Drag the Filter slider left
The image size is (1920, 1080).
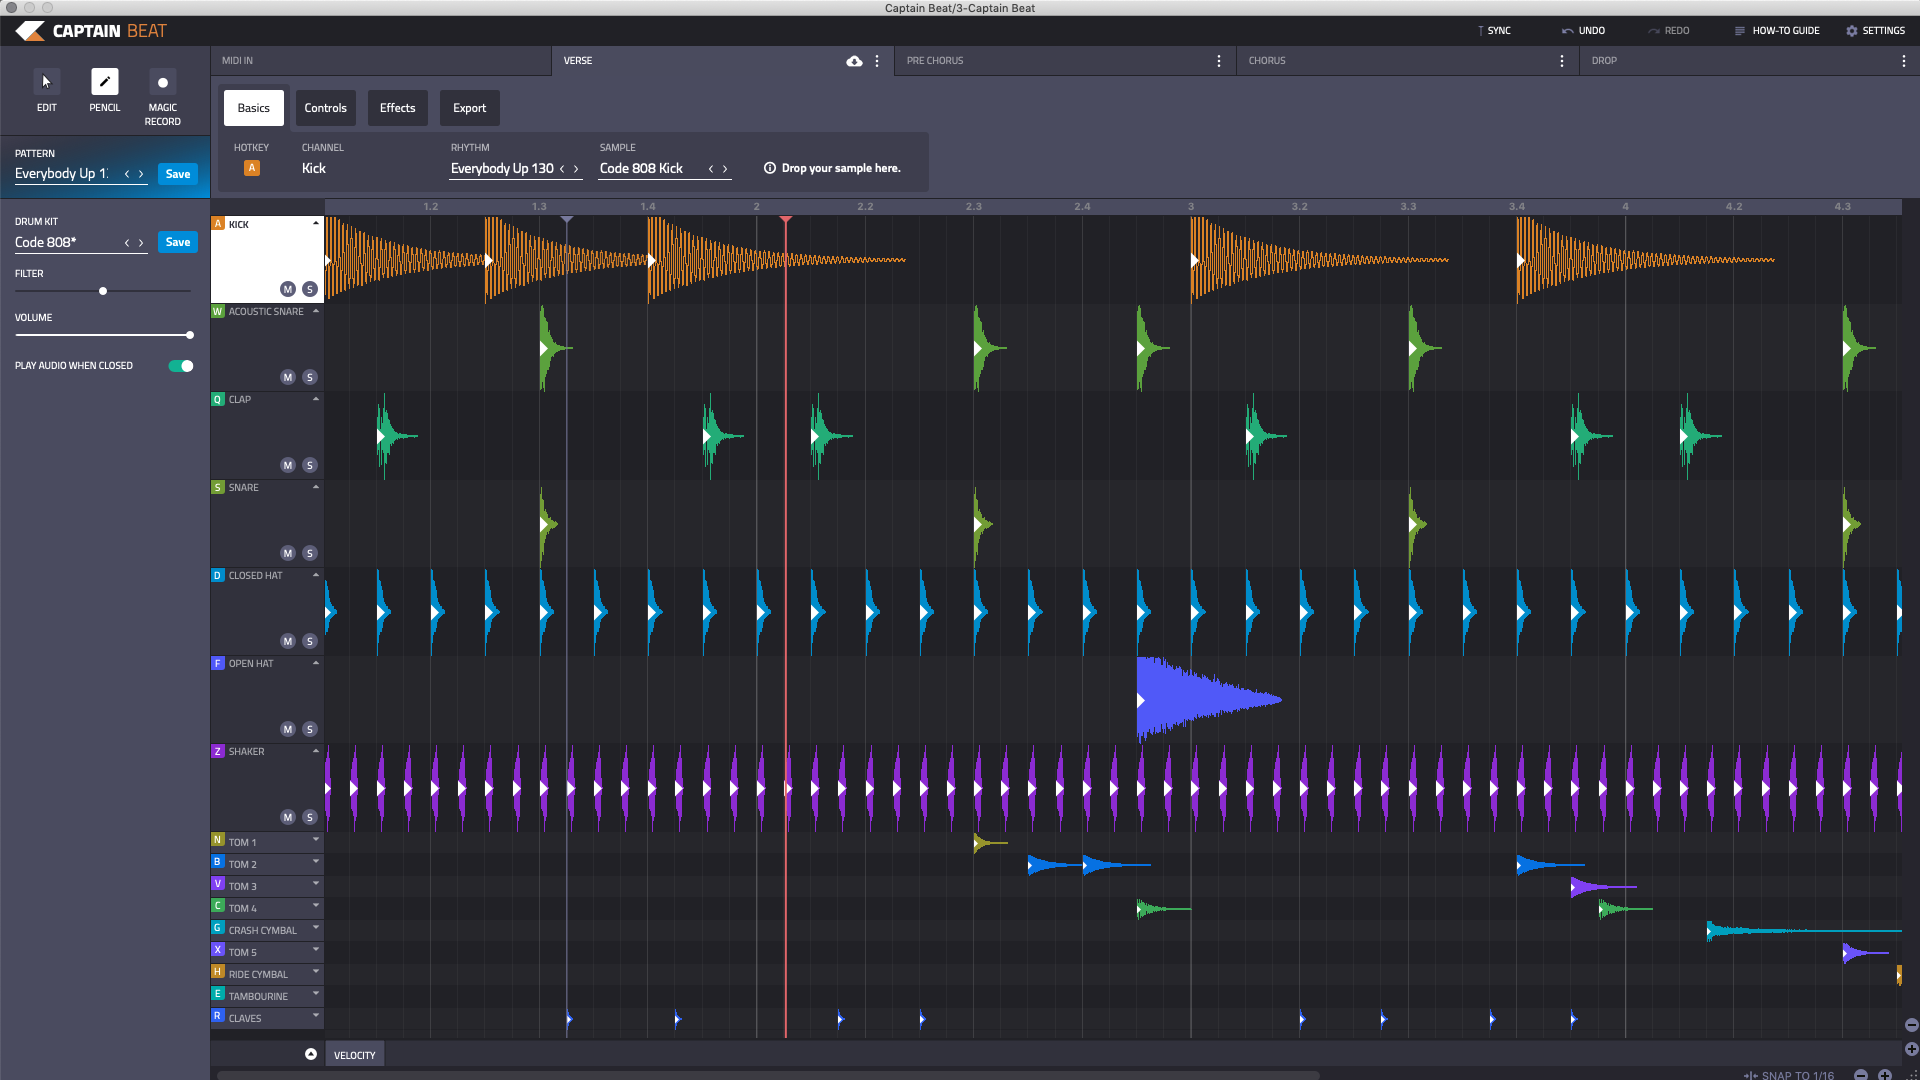tap(103, 290)
